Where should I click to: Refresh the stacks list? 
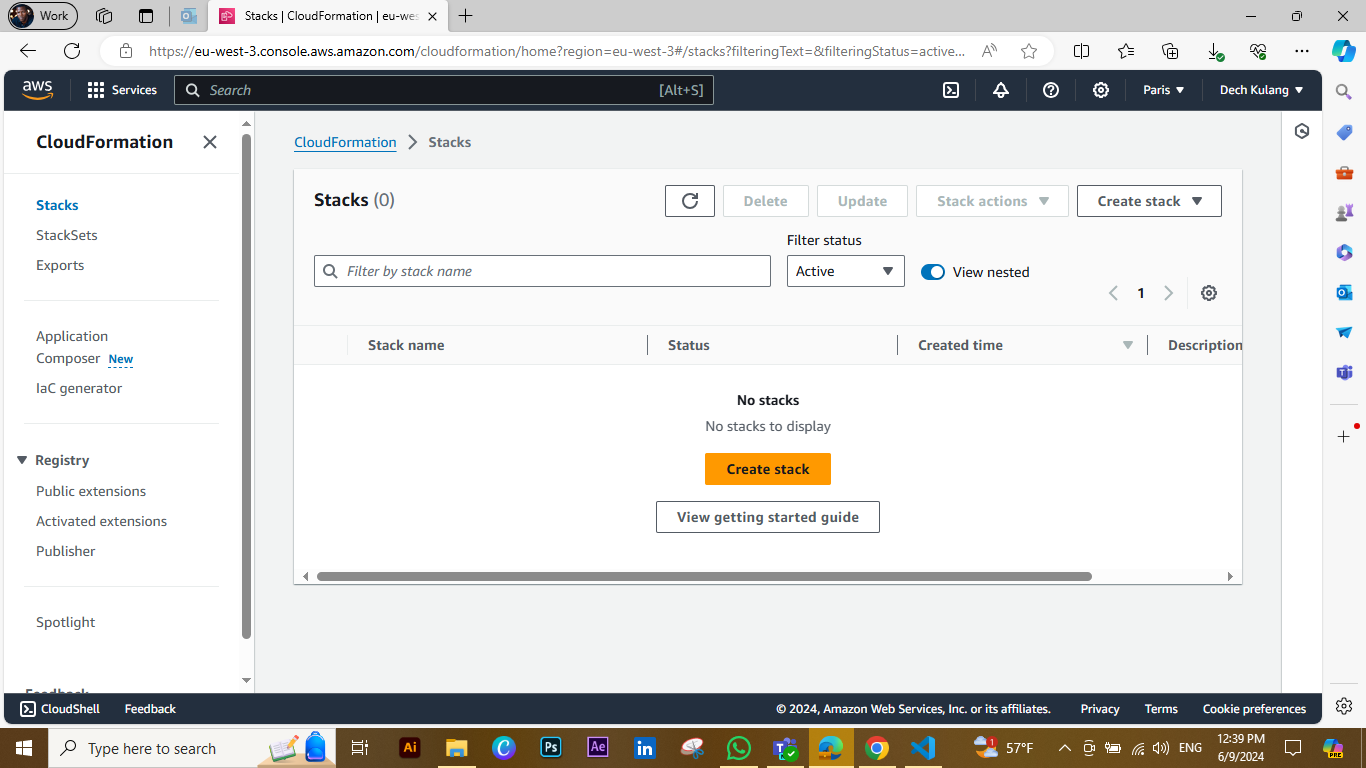click(x=690, y=201)
